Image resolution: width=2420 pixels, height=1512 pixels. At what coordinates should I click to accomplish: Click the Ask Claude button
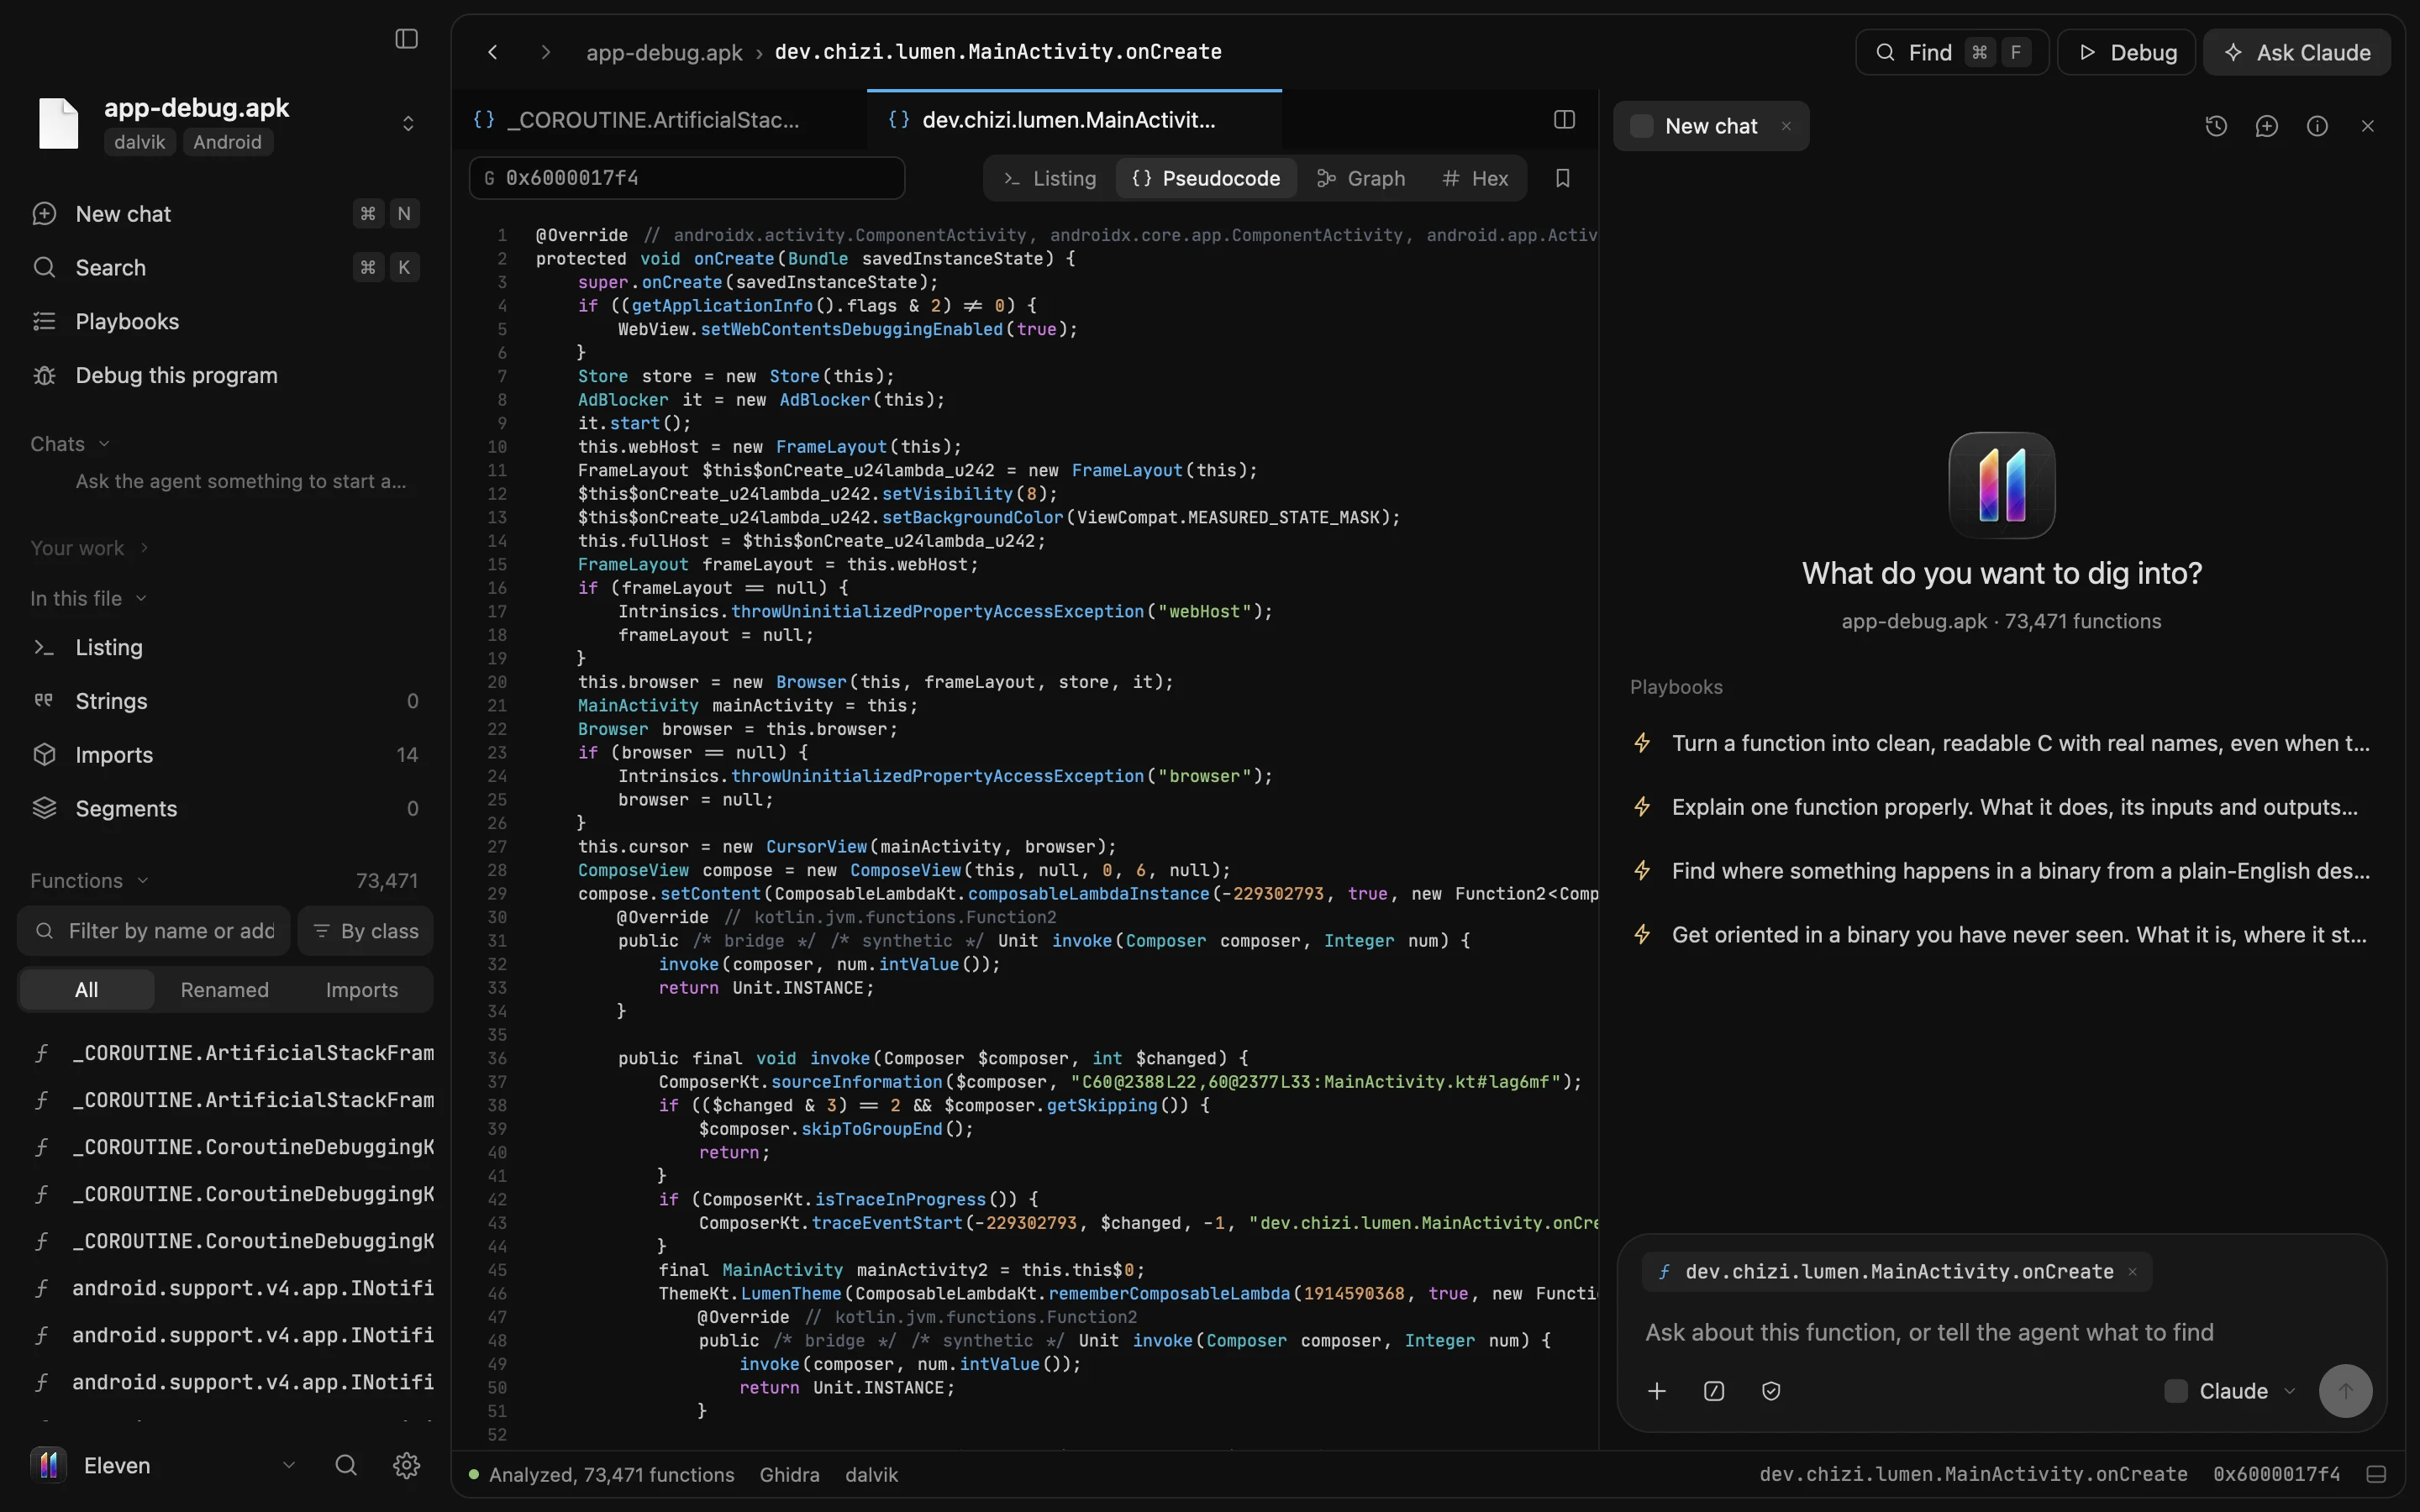[2297, 52]
